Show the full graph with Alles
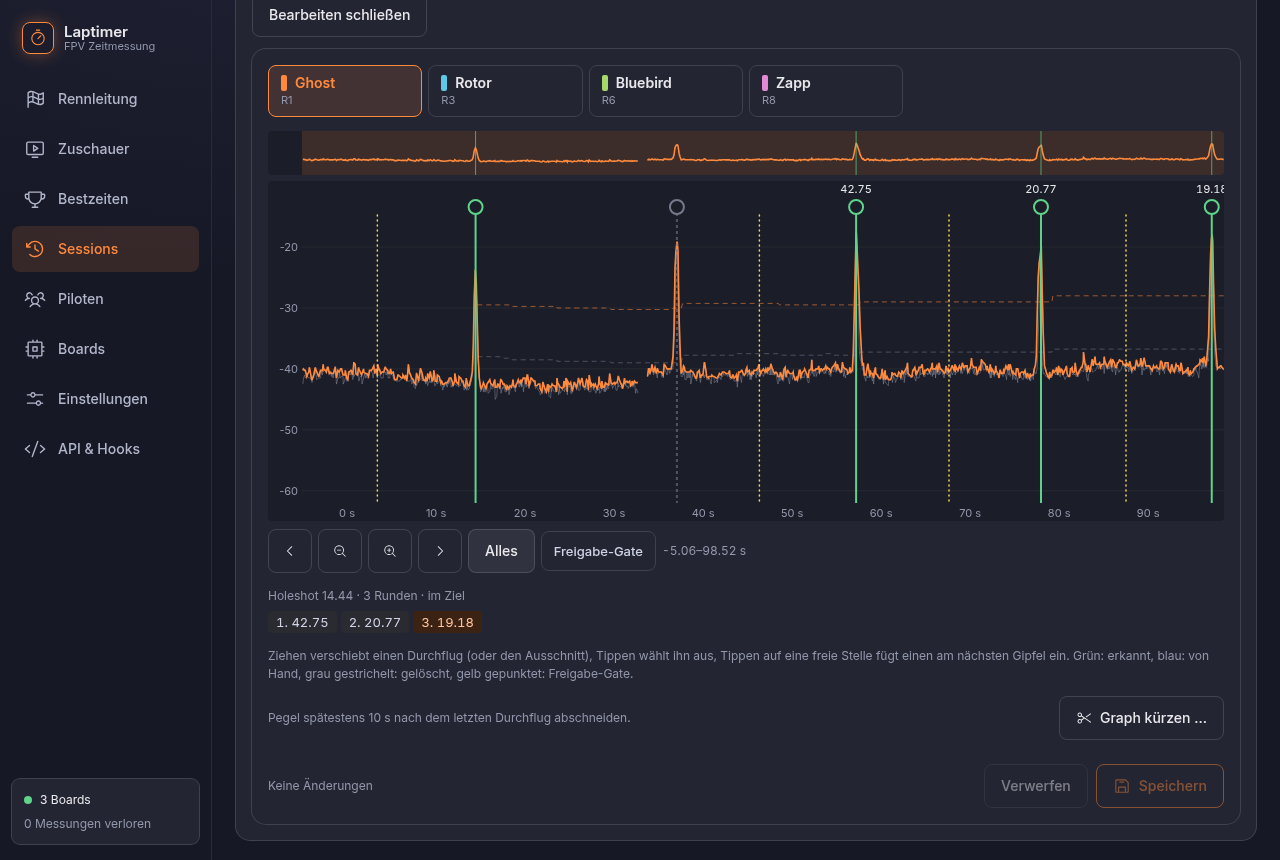 [x=501, y=551]
